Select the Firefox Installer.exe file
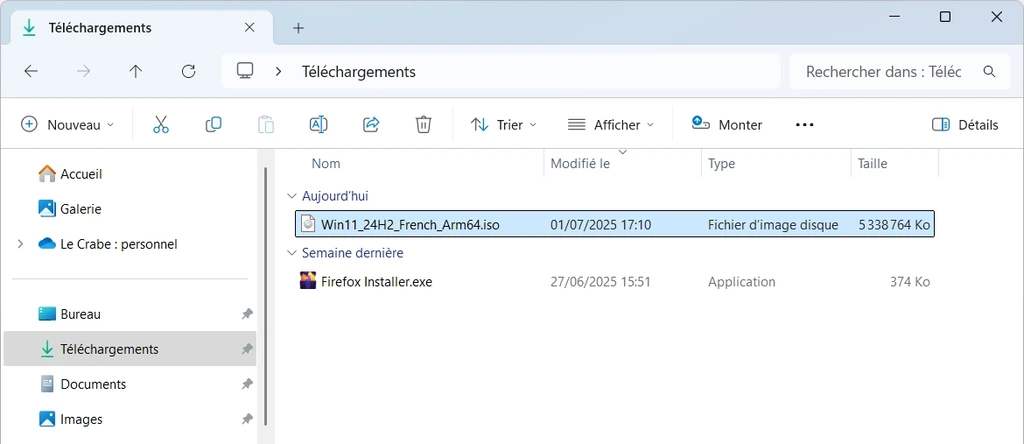 click(x=615, y=282)
